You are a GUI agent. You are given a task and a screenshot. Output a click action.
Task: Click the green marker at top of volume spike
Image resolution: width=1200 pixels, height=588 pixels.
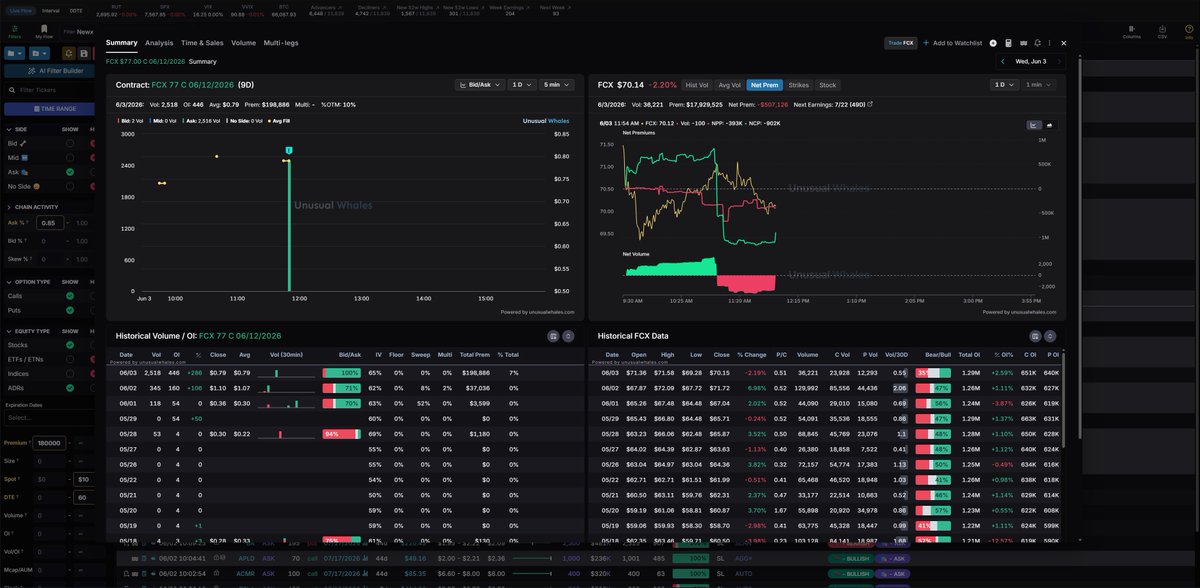pos(288,150)
